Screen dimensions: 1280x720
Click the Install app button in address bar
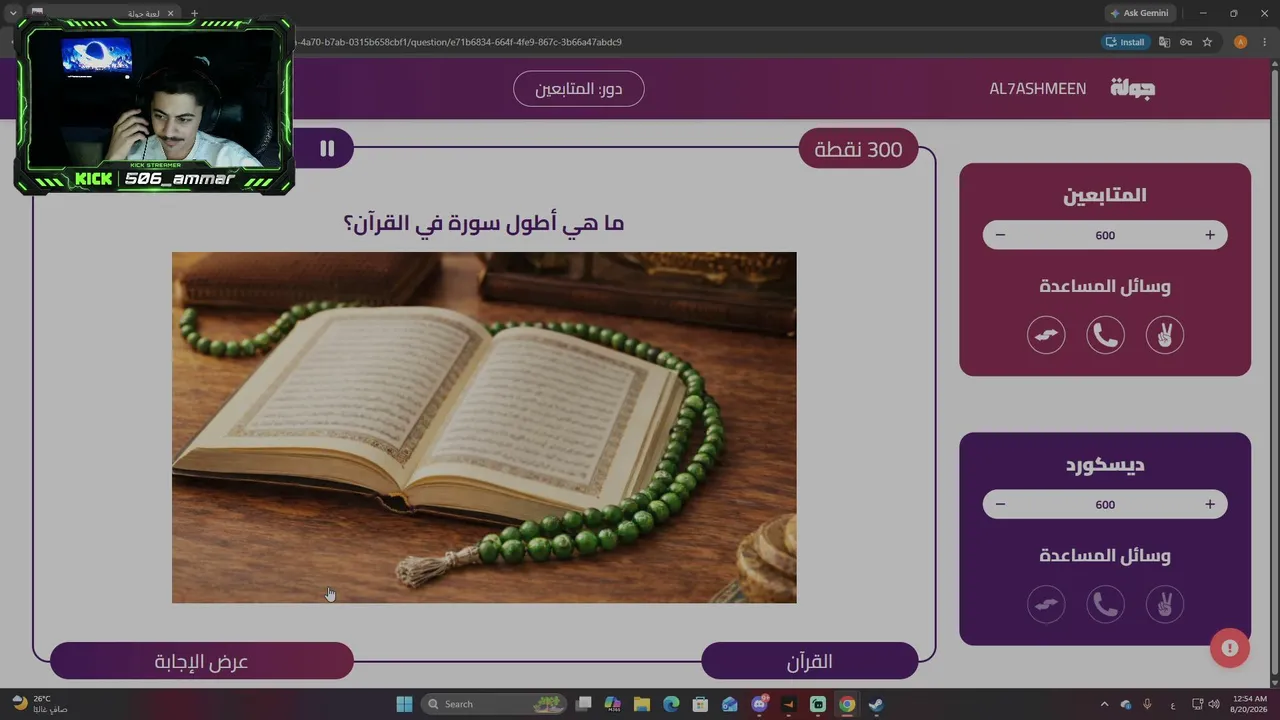(1125, 42)
